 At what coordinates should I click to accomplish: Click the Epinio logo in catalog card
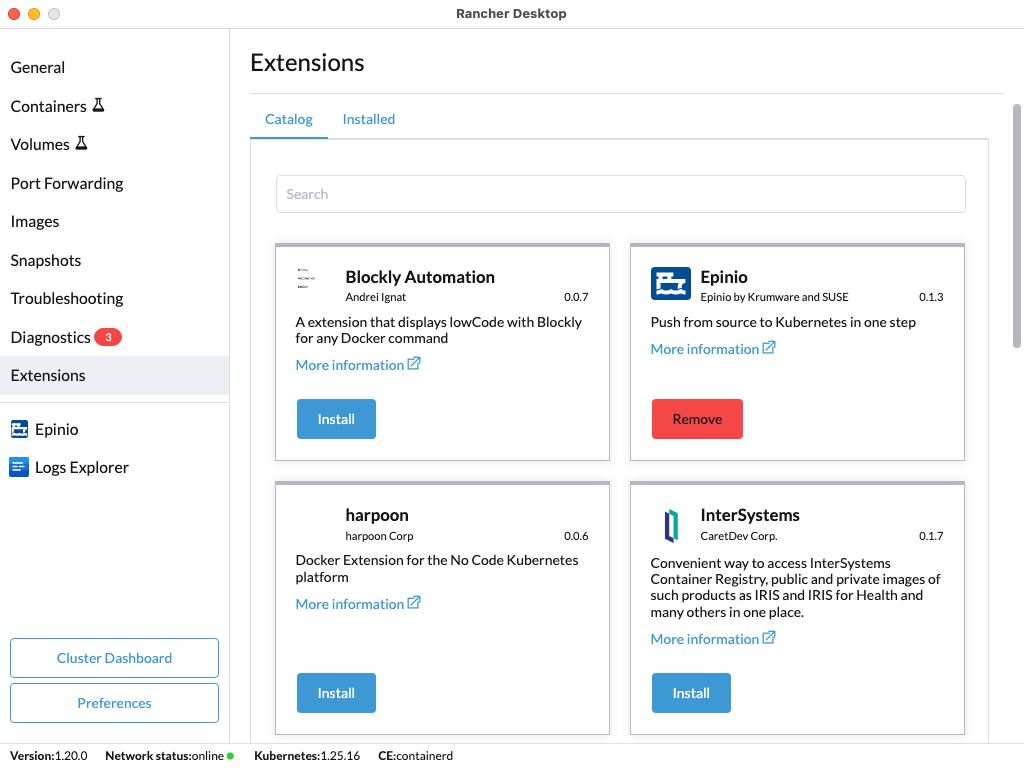click(x=670, y=284)
